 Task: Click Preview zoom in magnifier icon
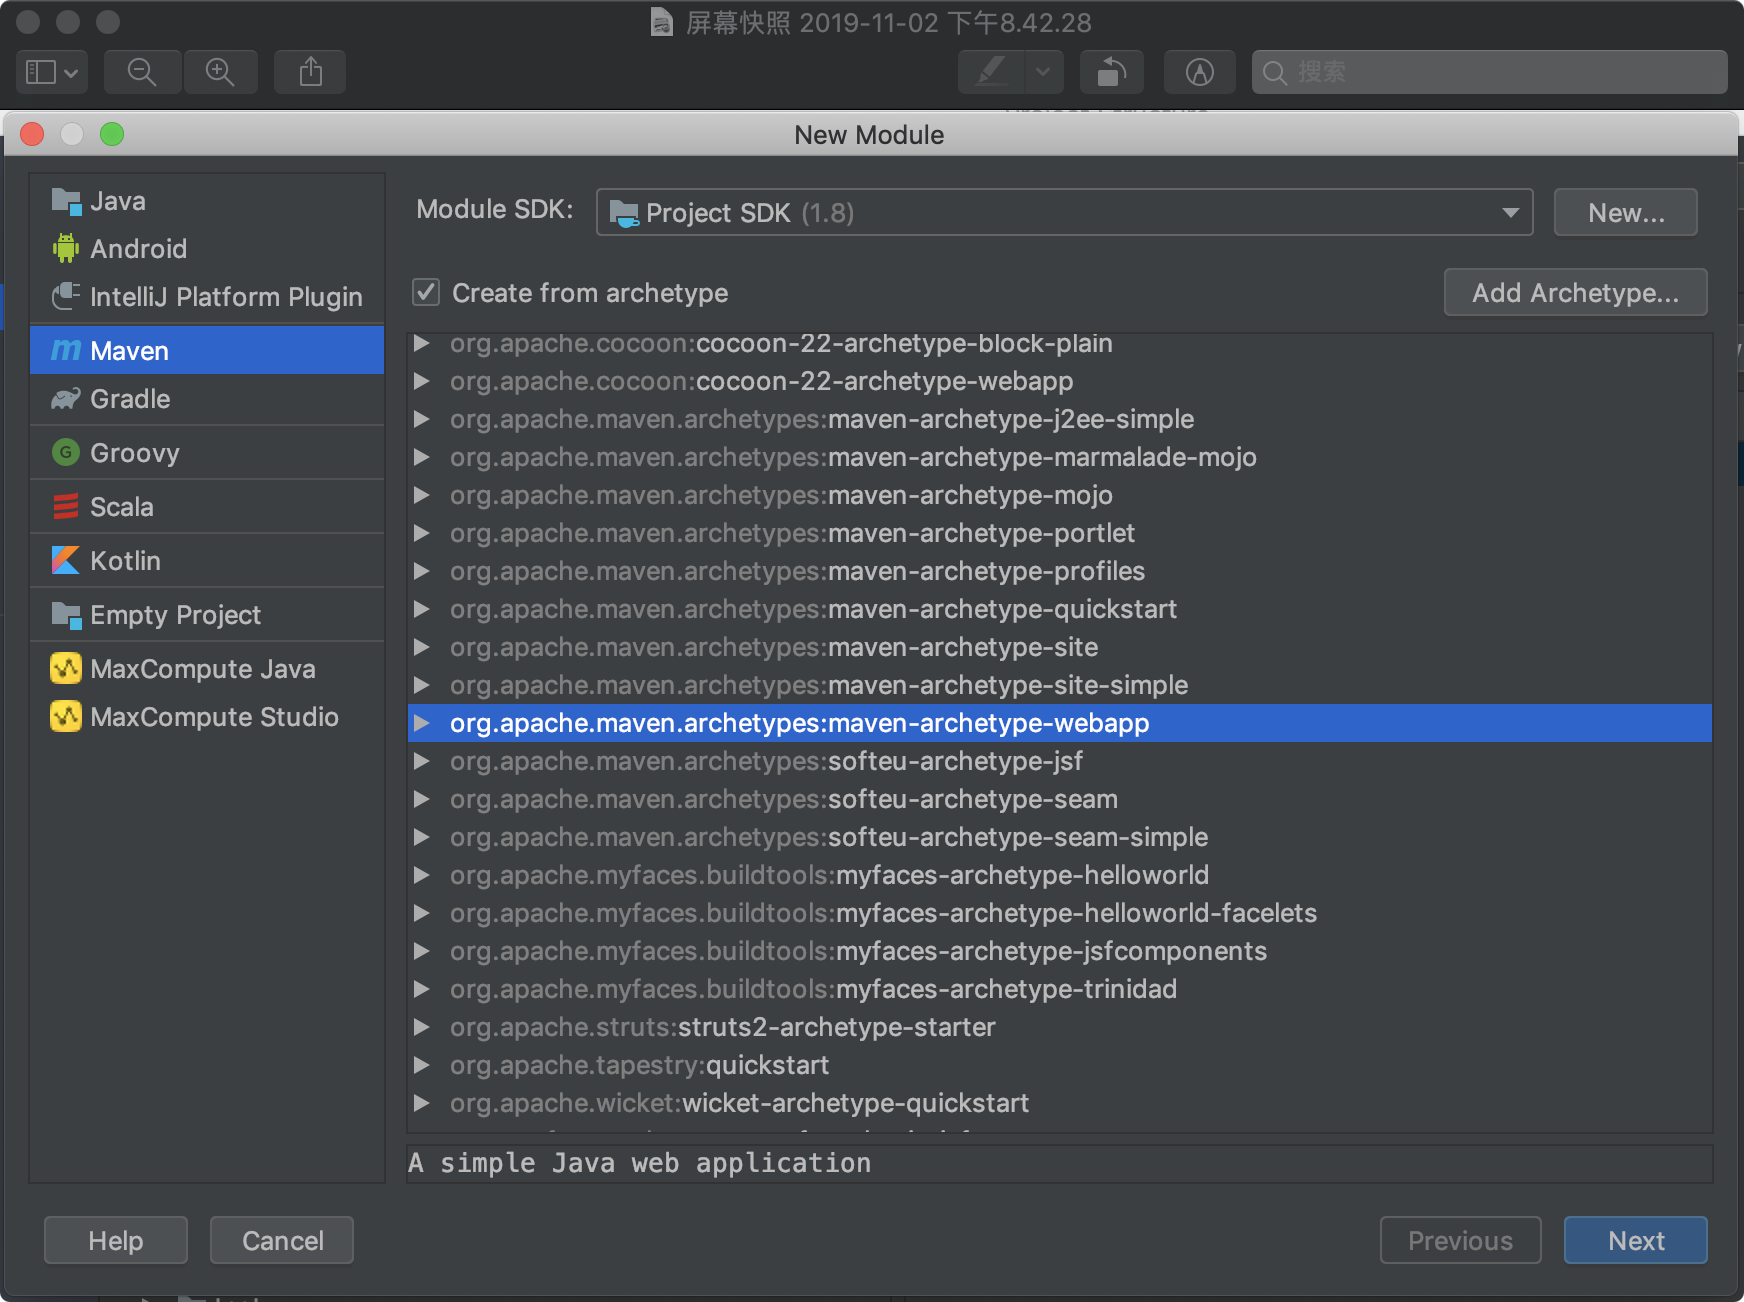[x=220, y=72]
